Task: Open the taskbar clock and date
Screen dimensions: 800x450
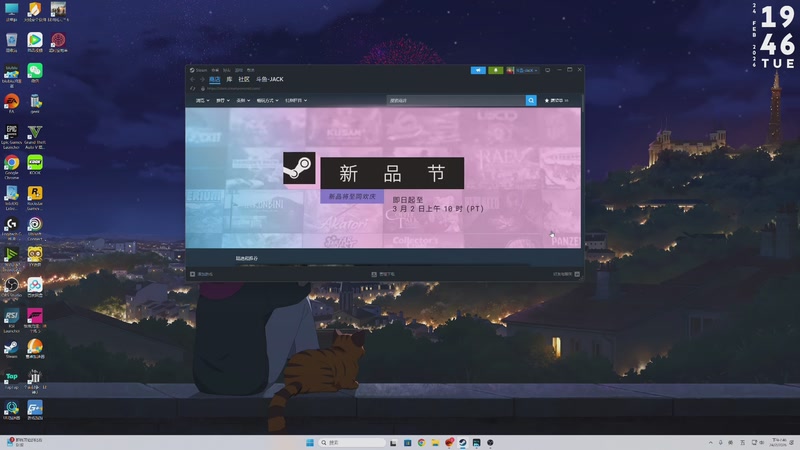Action: pyautogui.click(x=779, y=442)
